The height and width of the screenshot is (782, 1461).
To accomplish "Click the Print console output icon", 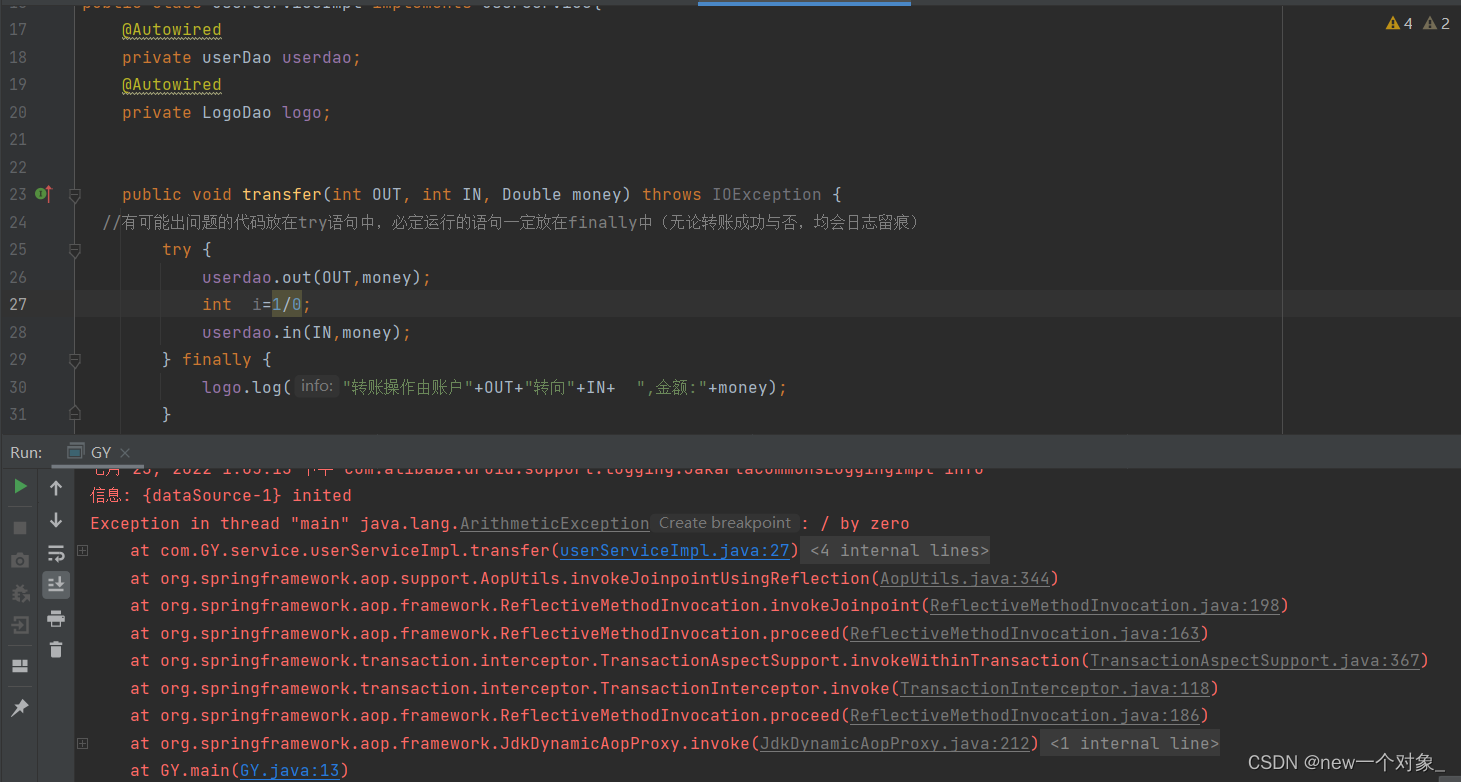I will (56, 618).
